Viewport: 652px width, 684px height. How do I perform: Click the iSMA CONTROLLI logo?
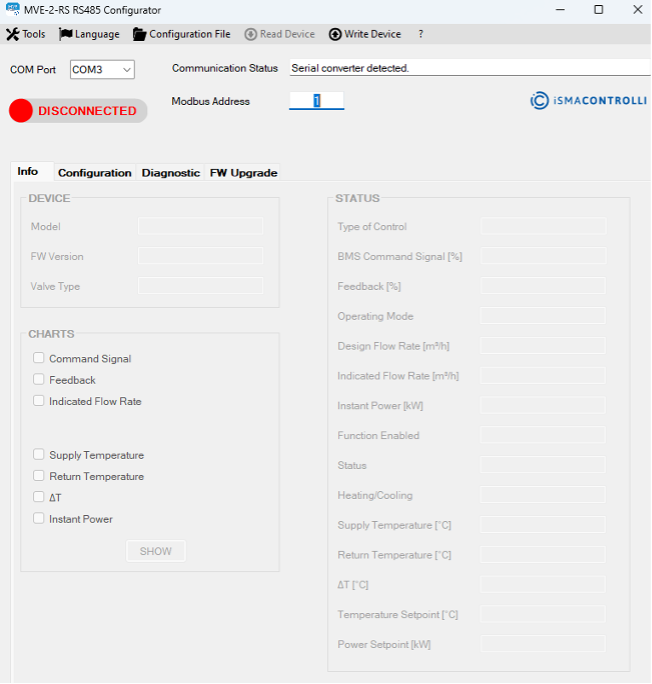(x=588, y=100)
